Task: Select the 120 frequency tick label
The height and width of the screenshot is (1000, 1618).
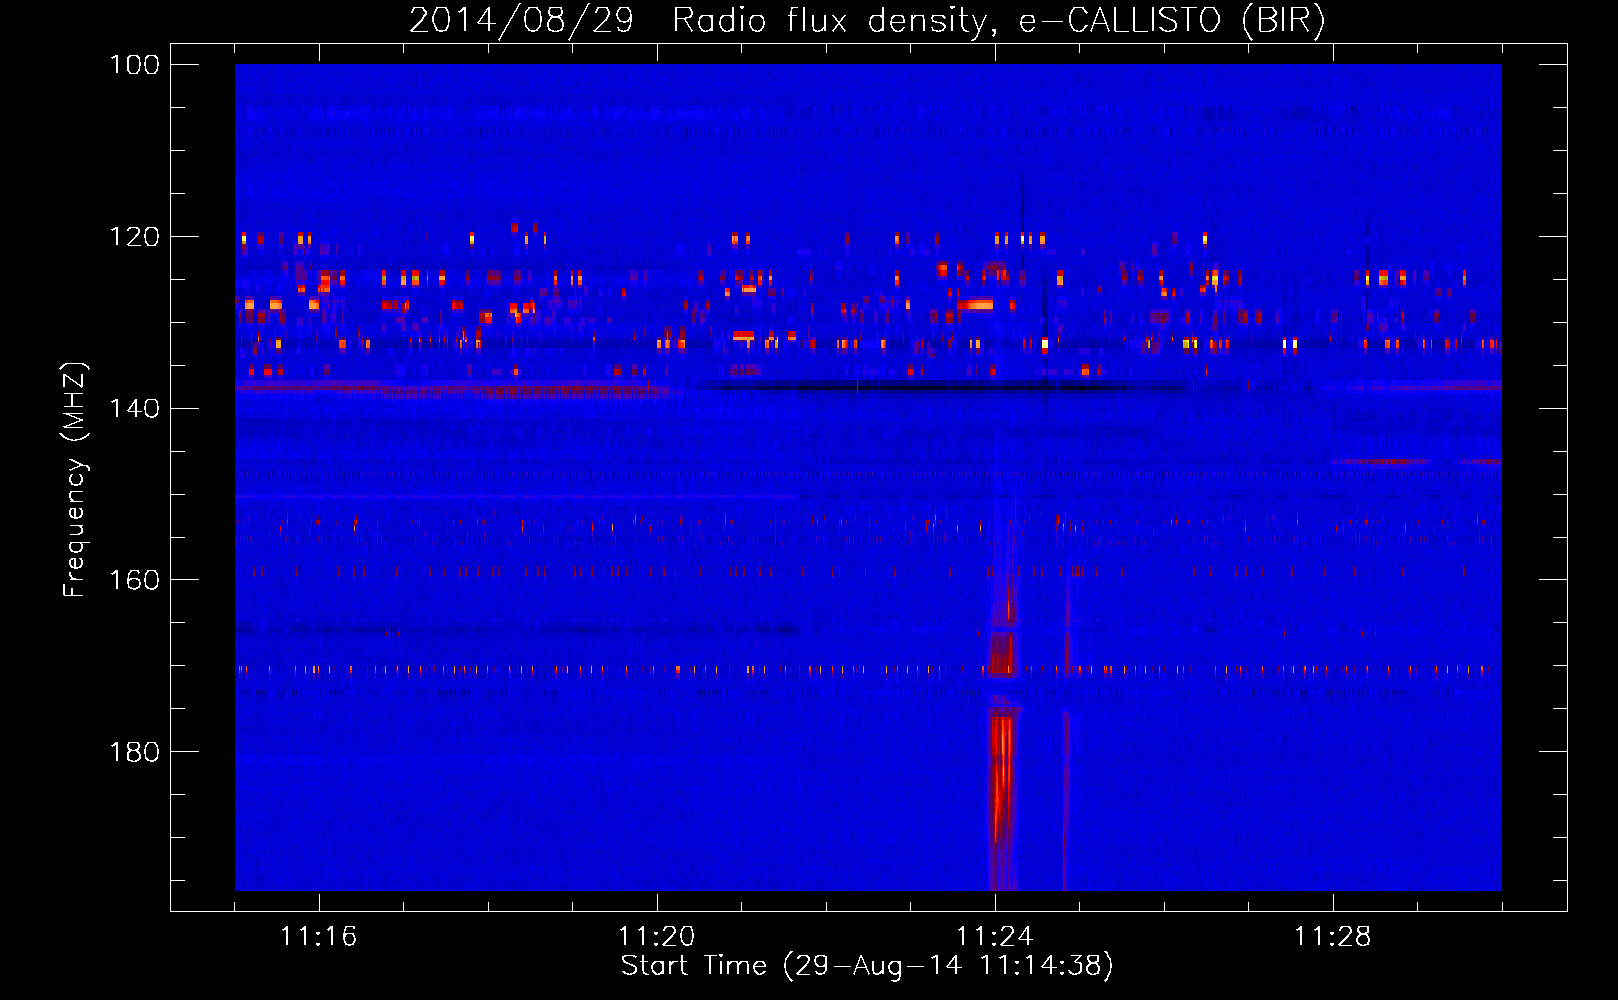Action: point(134,237)
